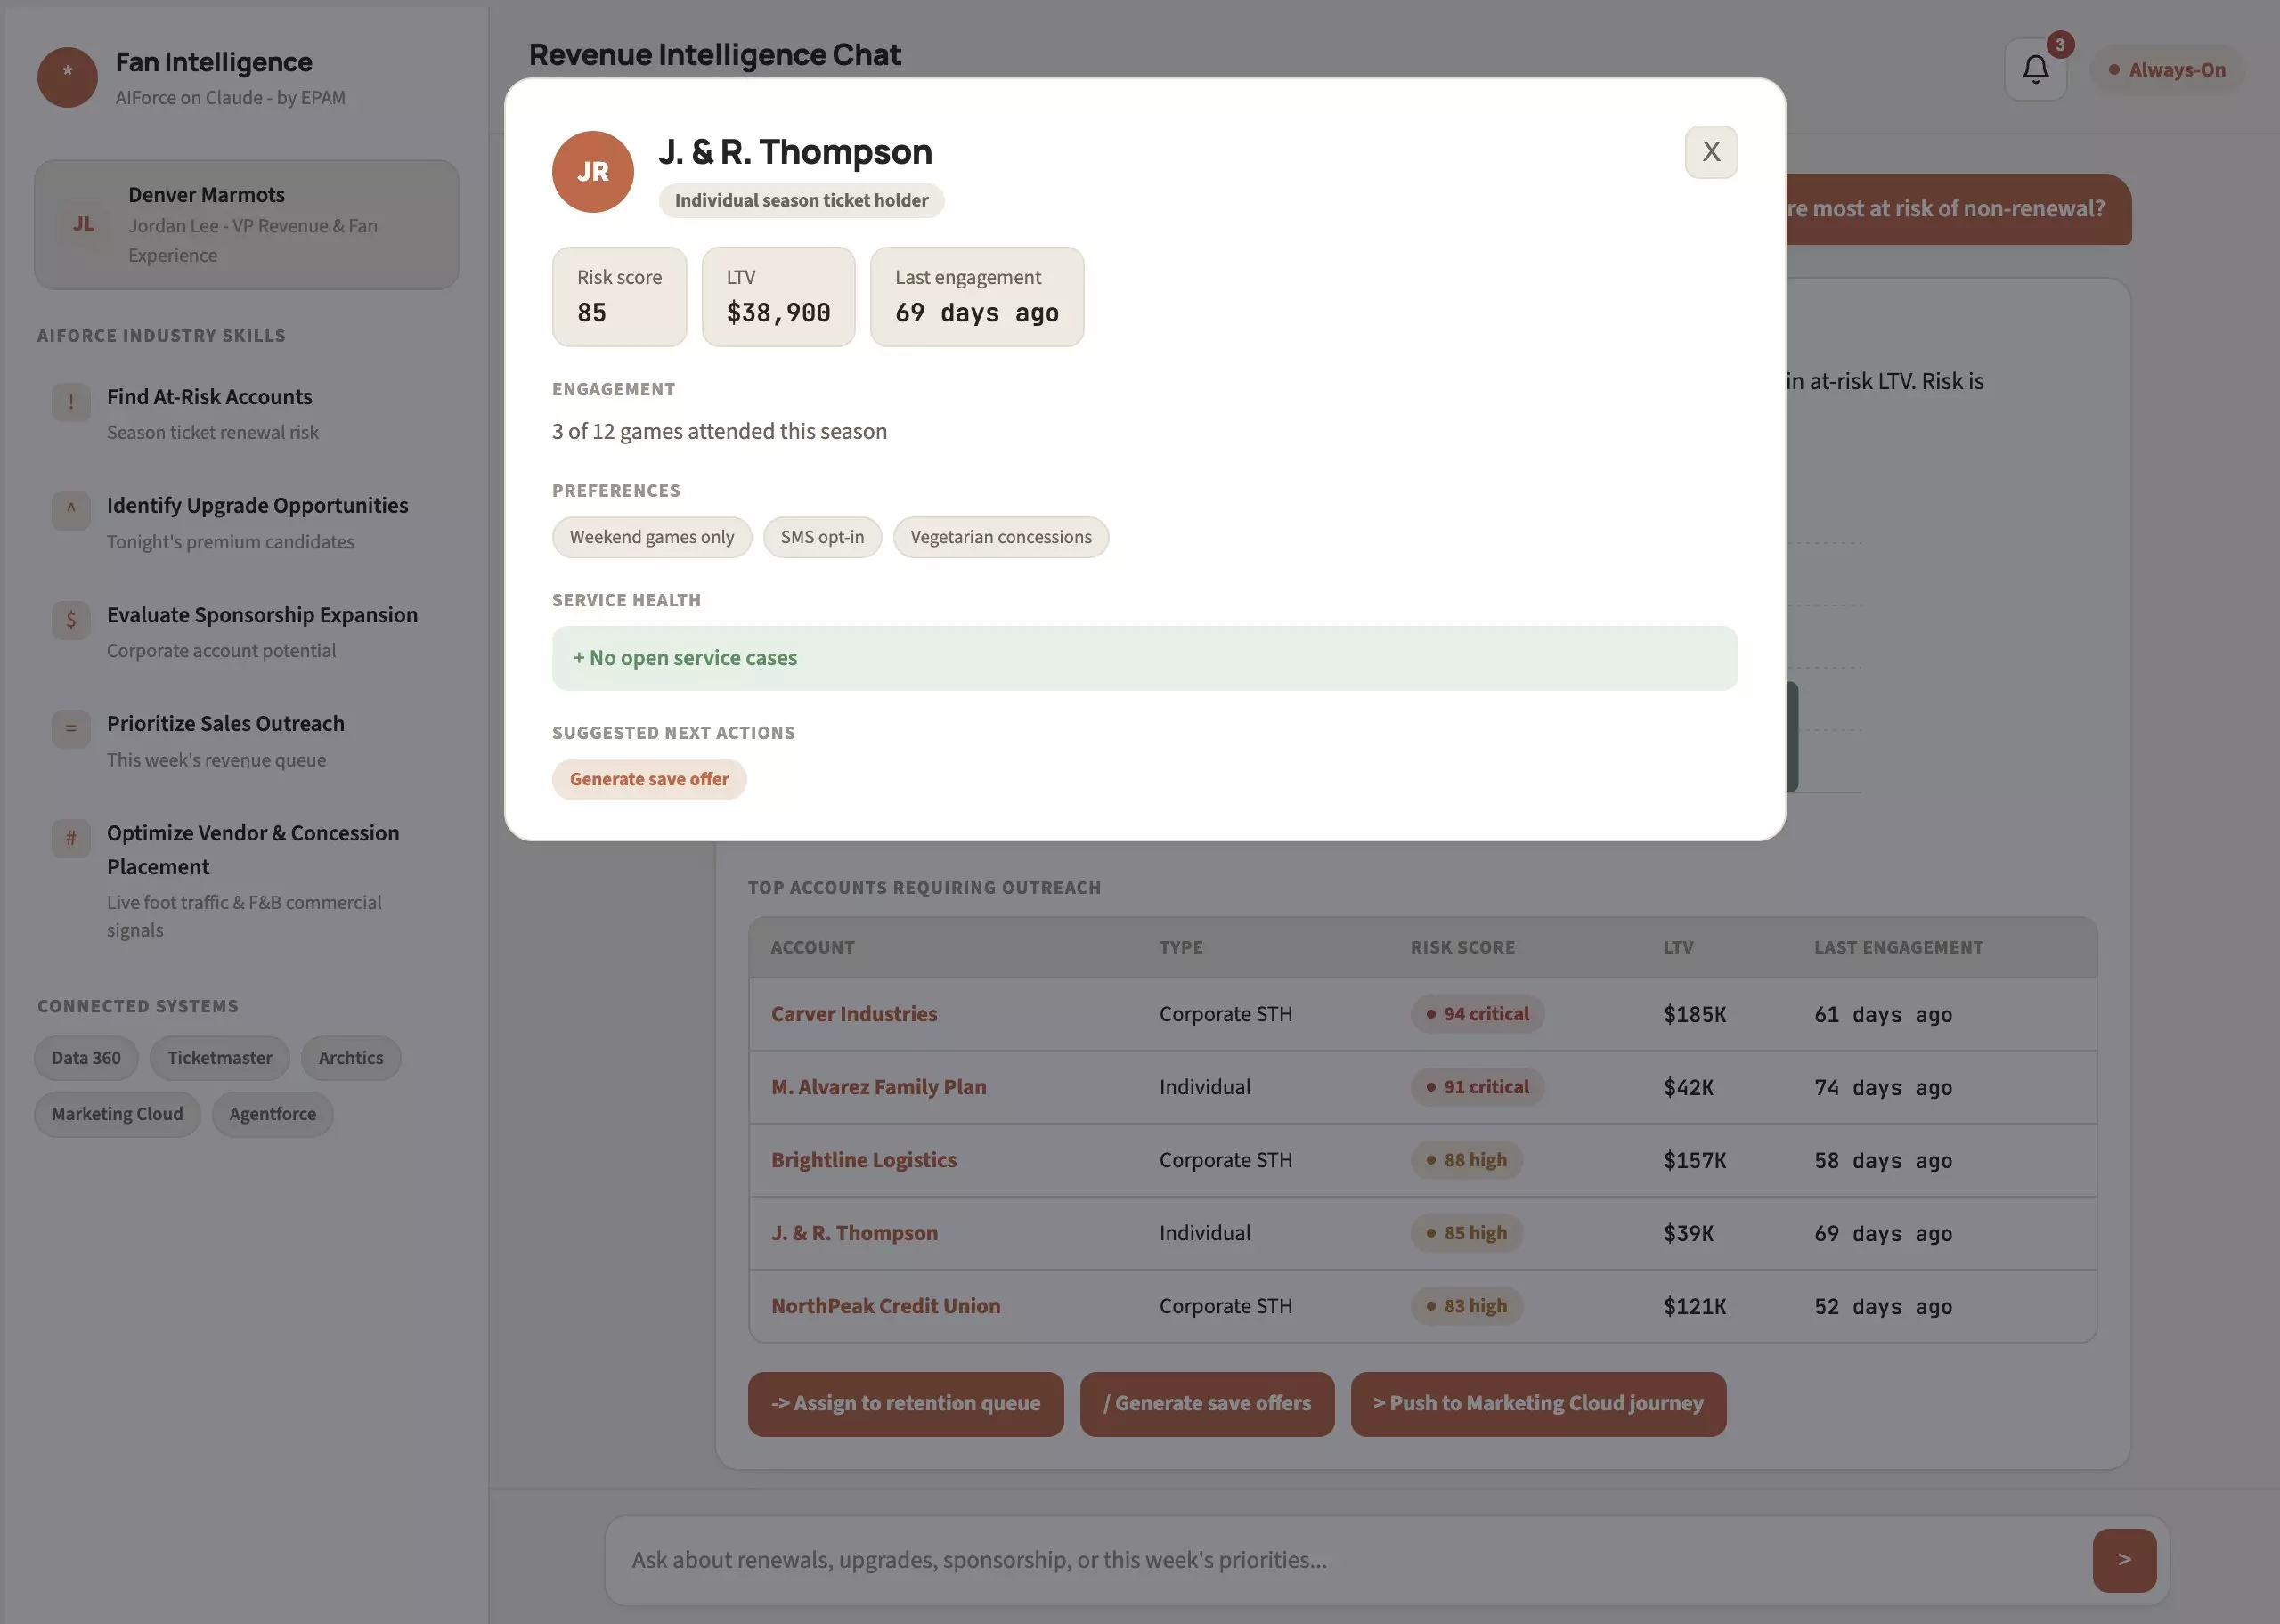The image size is (2280, 1624).
Task: Click the 91 critical risk badge
Action: (x=1477, y=1087)
